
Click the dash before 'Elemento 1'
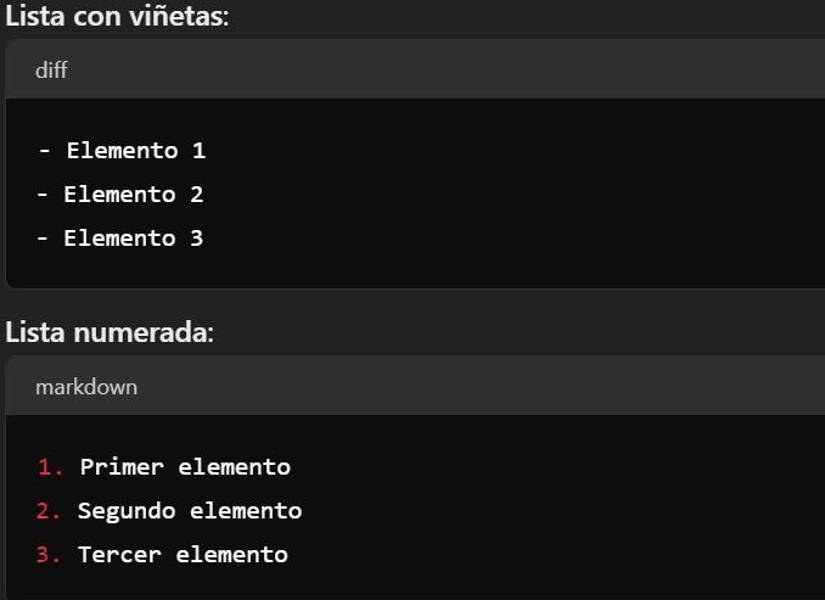click(44, 151)
